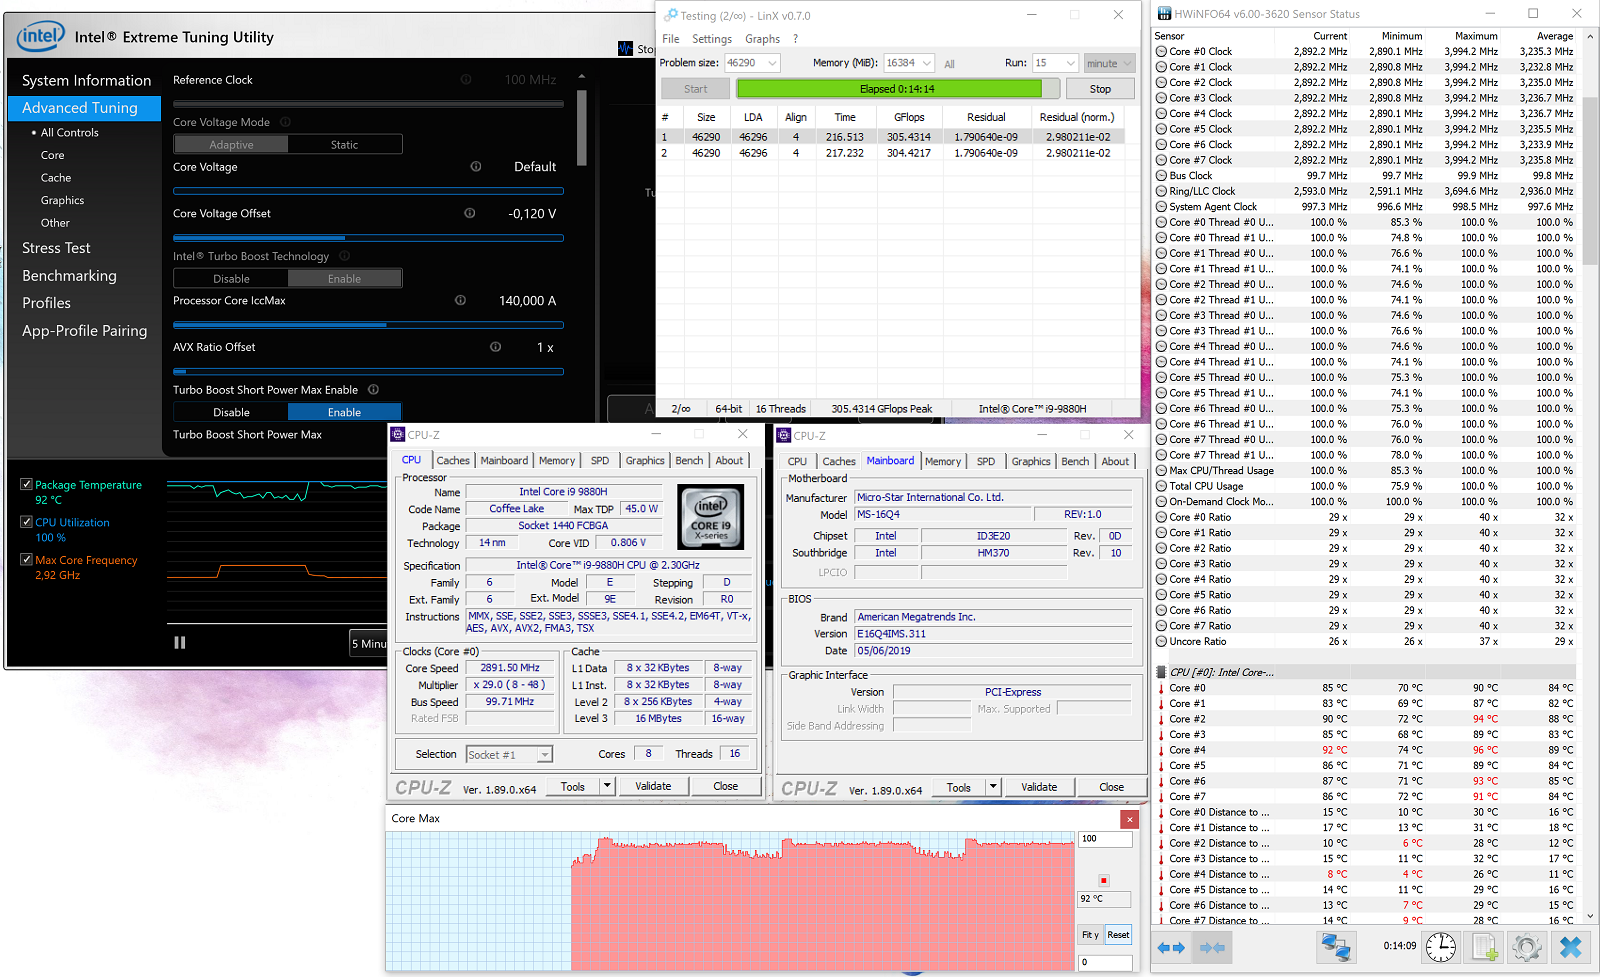This screenshot has width=1600, height=977.
Task: Open the Memory (MiB) dropdown in LinX
Action: click(x=927, y=63)
